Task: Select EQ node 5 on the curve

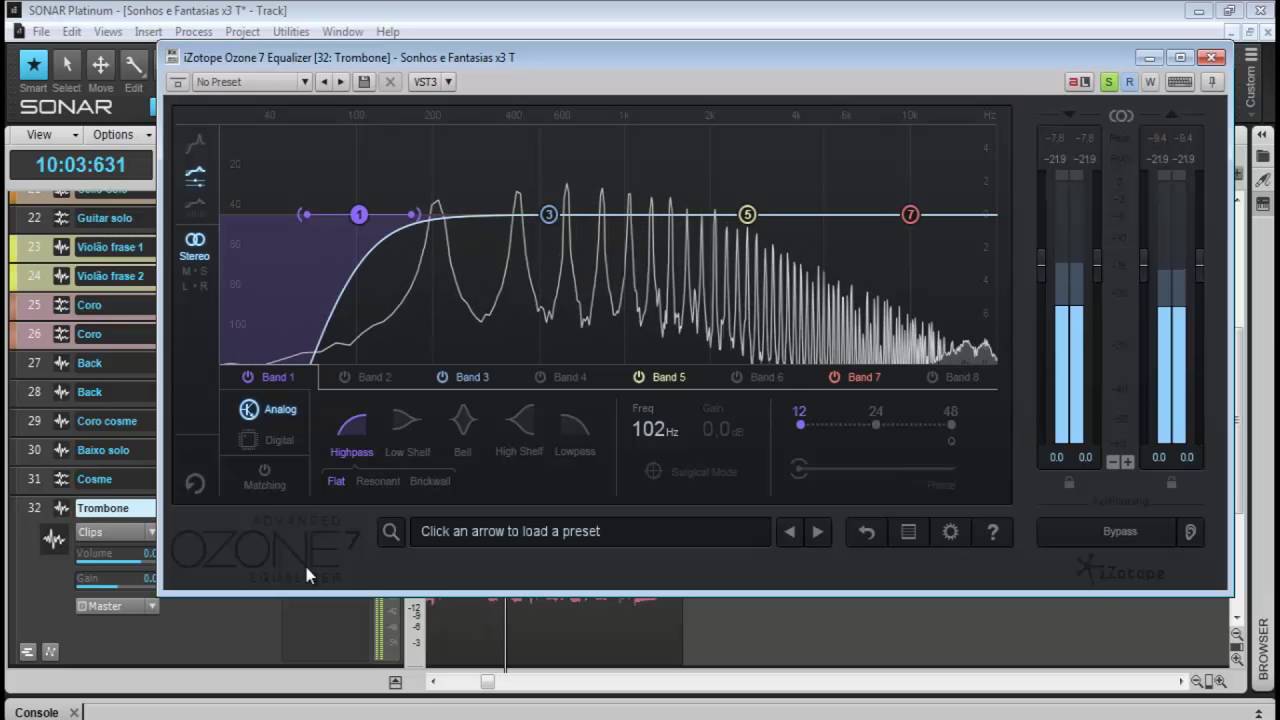Action: [747, 215]
